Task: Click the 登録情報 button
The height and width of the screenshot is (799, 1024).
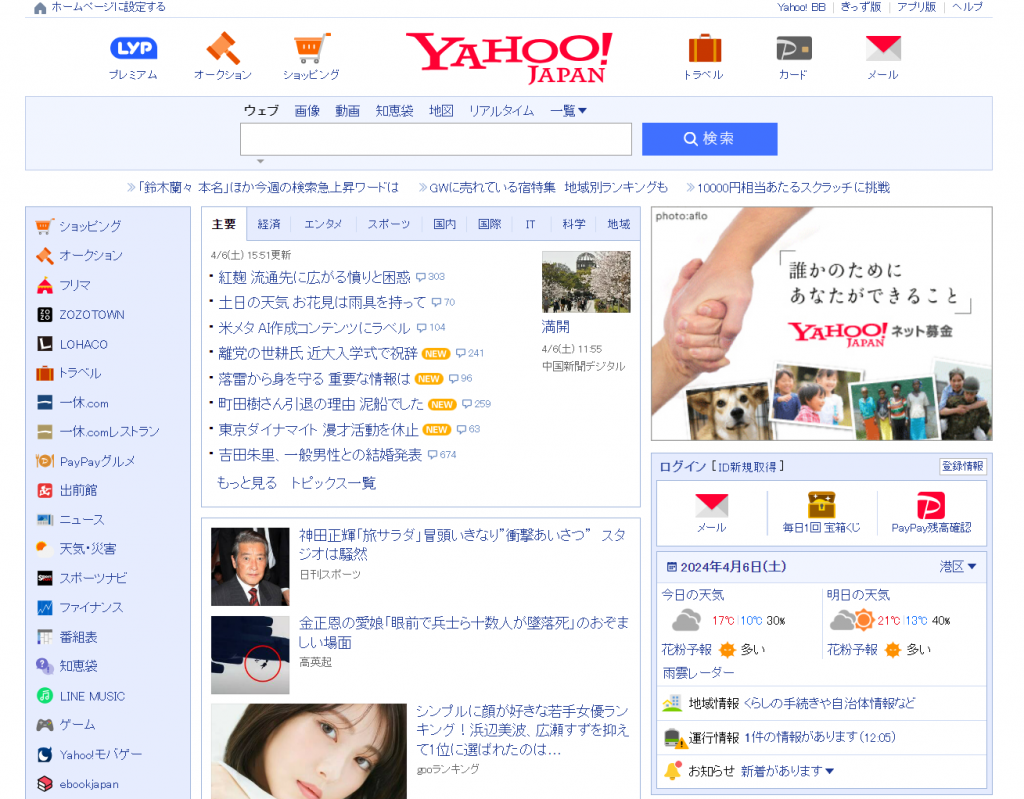Action: tap(963, 466)
